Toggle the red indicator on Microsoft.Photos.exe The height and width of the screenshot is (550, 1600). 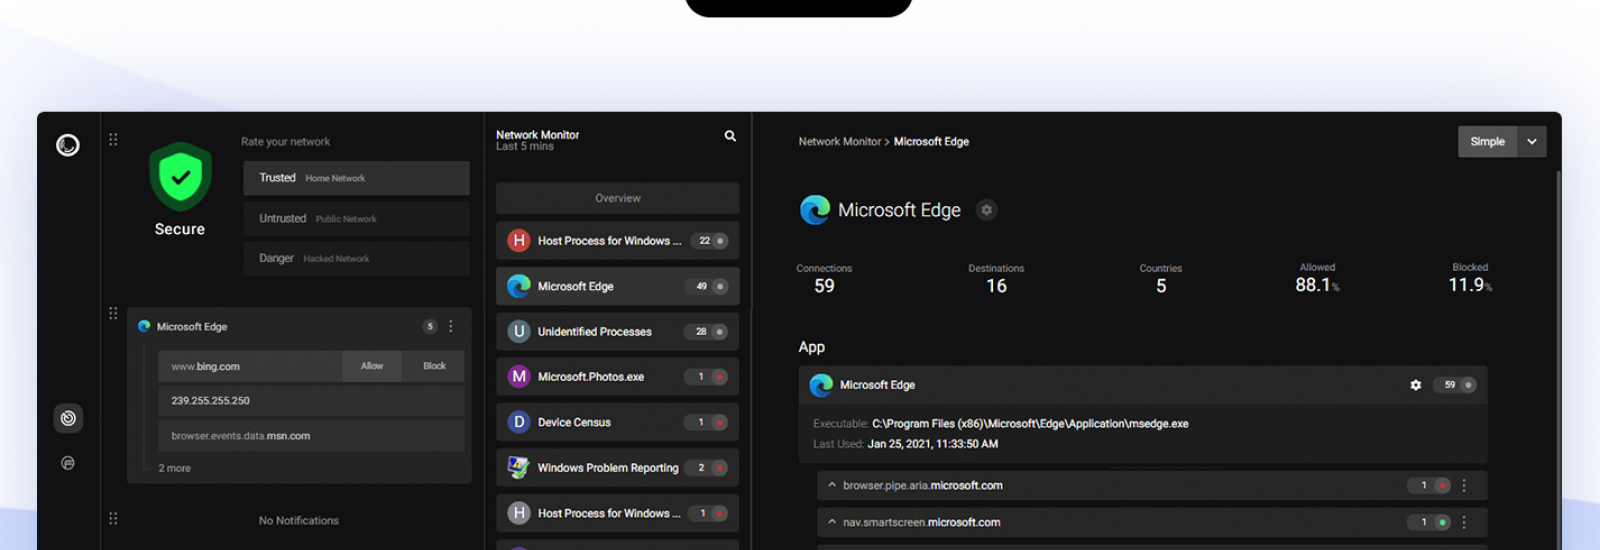706,377
